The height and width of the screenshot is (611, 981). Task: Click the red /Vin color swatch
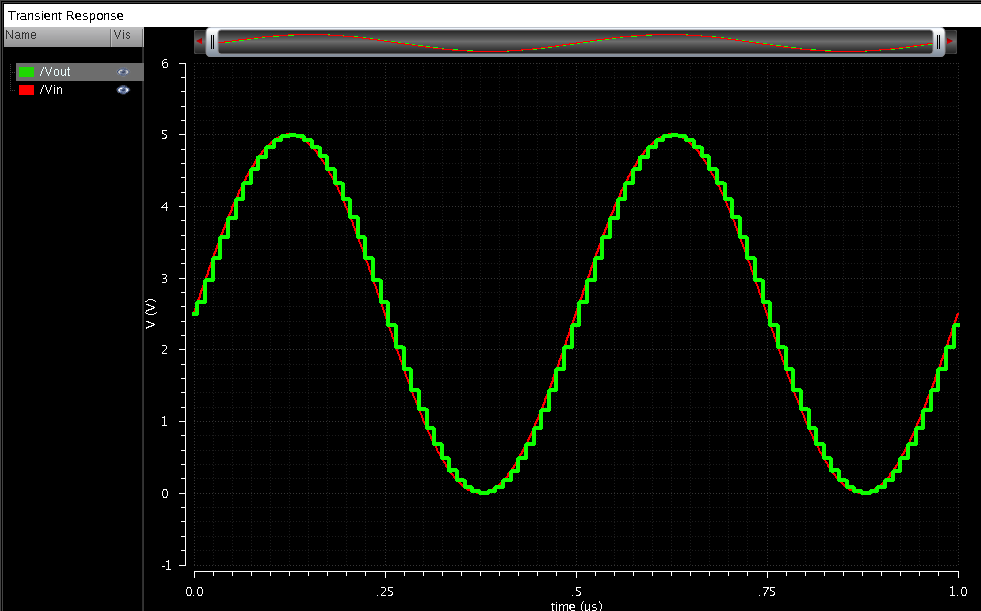pyautogui.click(x=27, y=90)
